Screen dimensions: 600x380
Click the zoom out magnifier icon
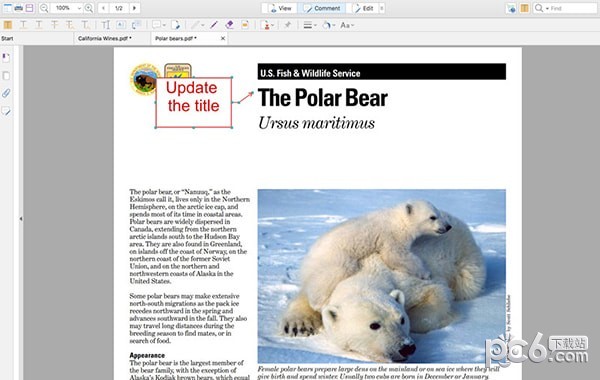pos(44,8)
